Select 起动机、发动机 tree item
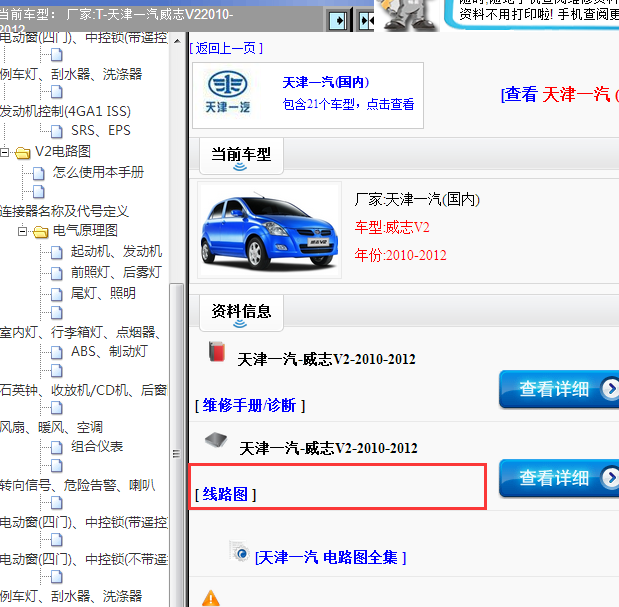Image resolution: width=619 pixels, height=607 pixels. (116, 251)
